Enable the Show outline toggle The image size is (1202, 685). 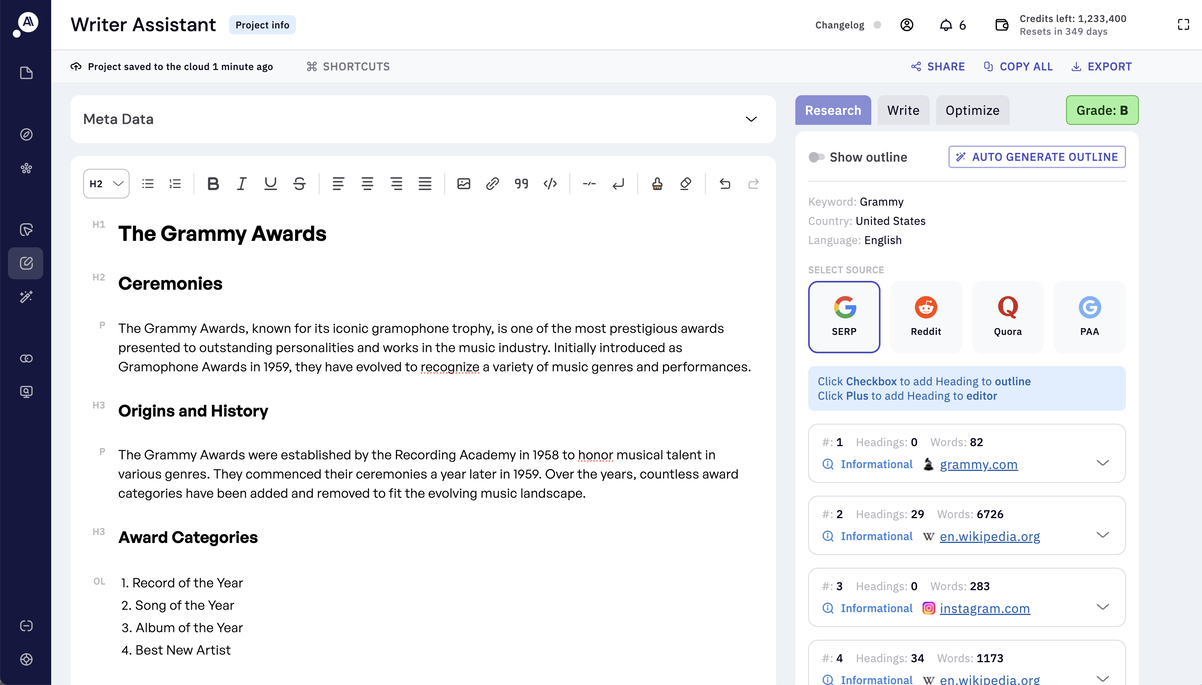(x=816, y=157)
